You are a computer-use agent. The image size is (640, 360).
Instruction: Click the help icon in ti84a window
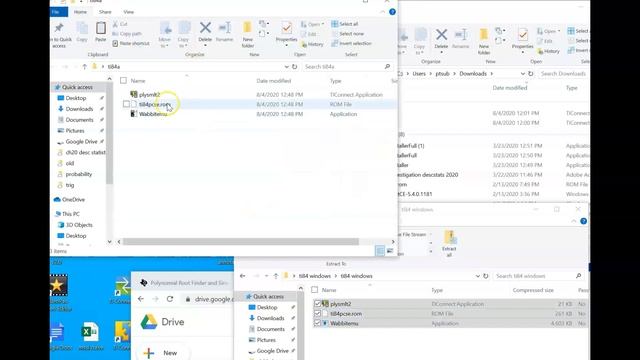point(392,12)
